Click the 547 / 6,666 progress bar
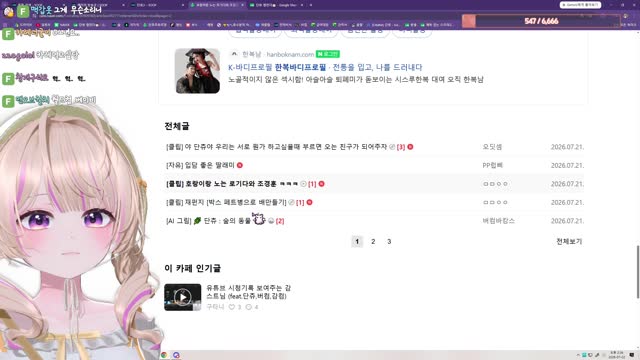The width and height of the screenshot is (640, 360). coord(541,21)
